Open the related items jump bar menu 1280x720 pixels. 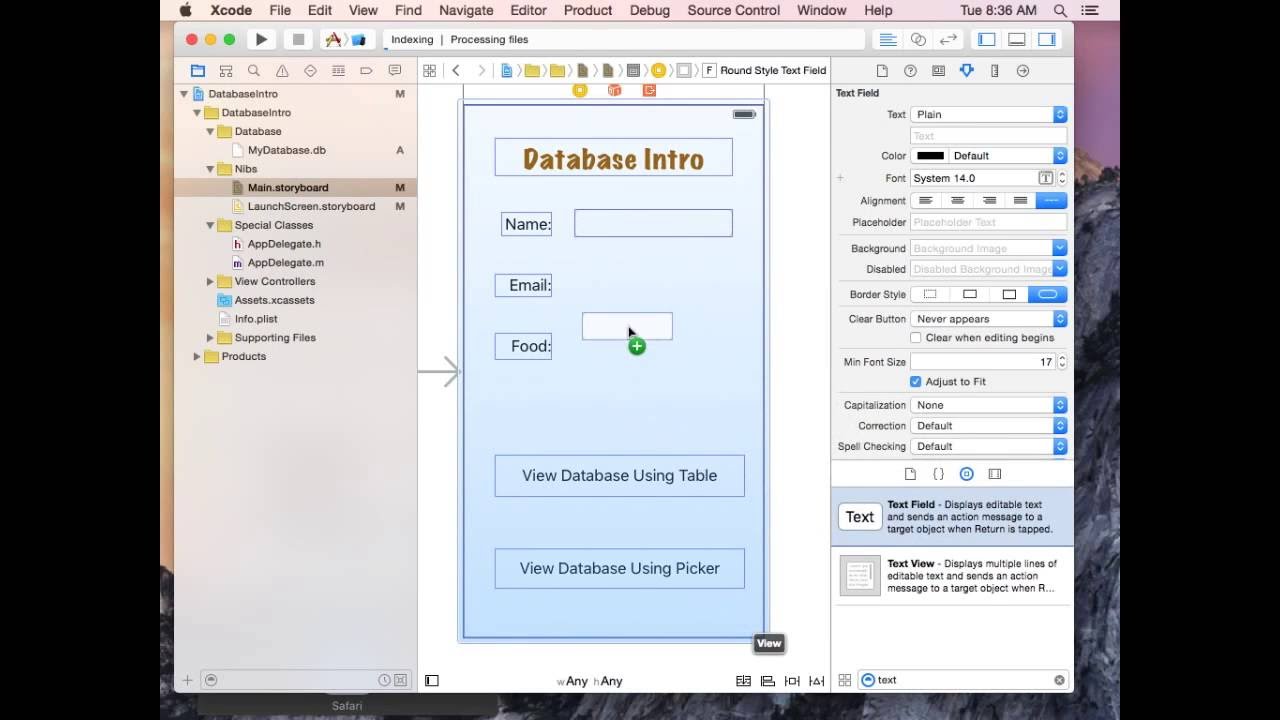pyautogui.click(x=429, y=71)
